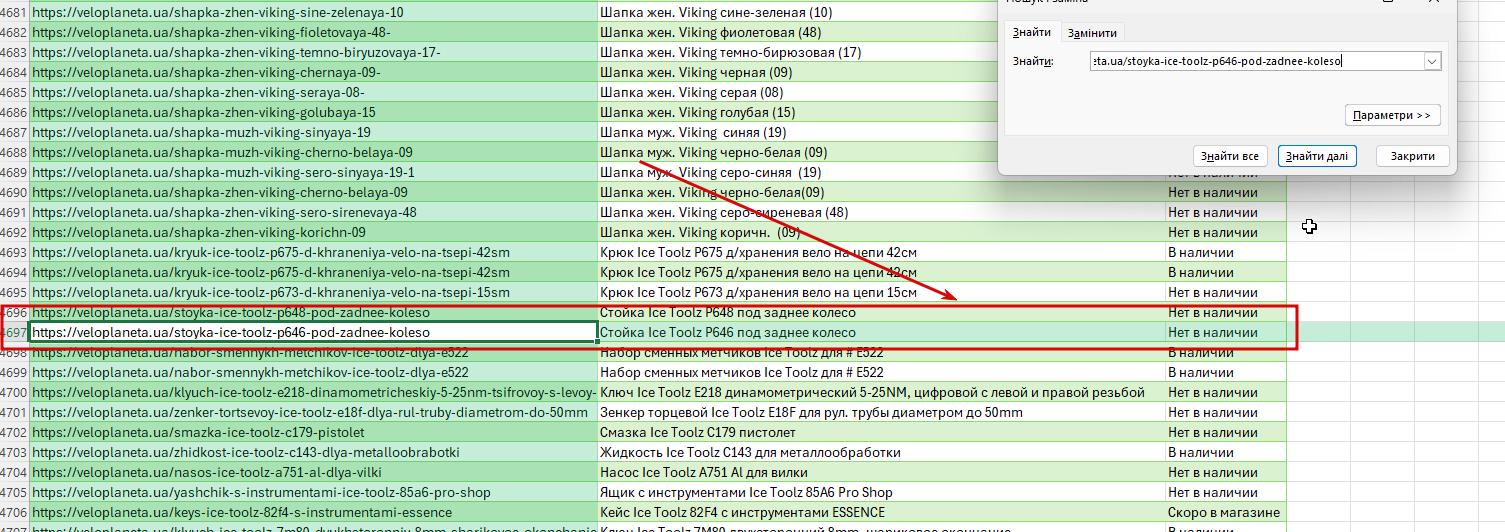This screenshot has width=1505, height=532.
Task: Click into the Знайти search text field
Action: 1257,61
